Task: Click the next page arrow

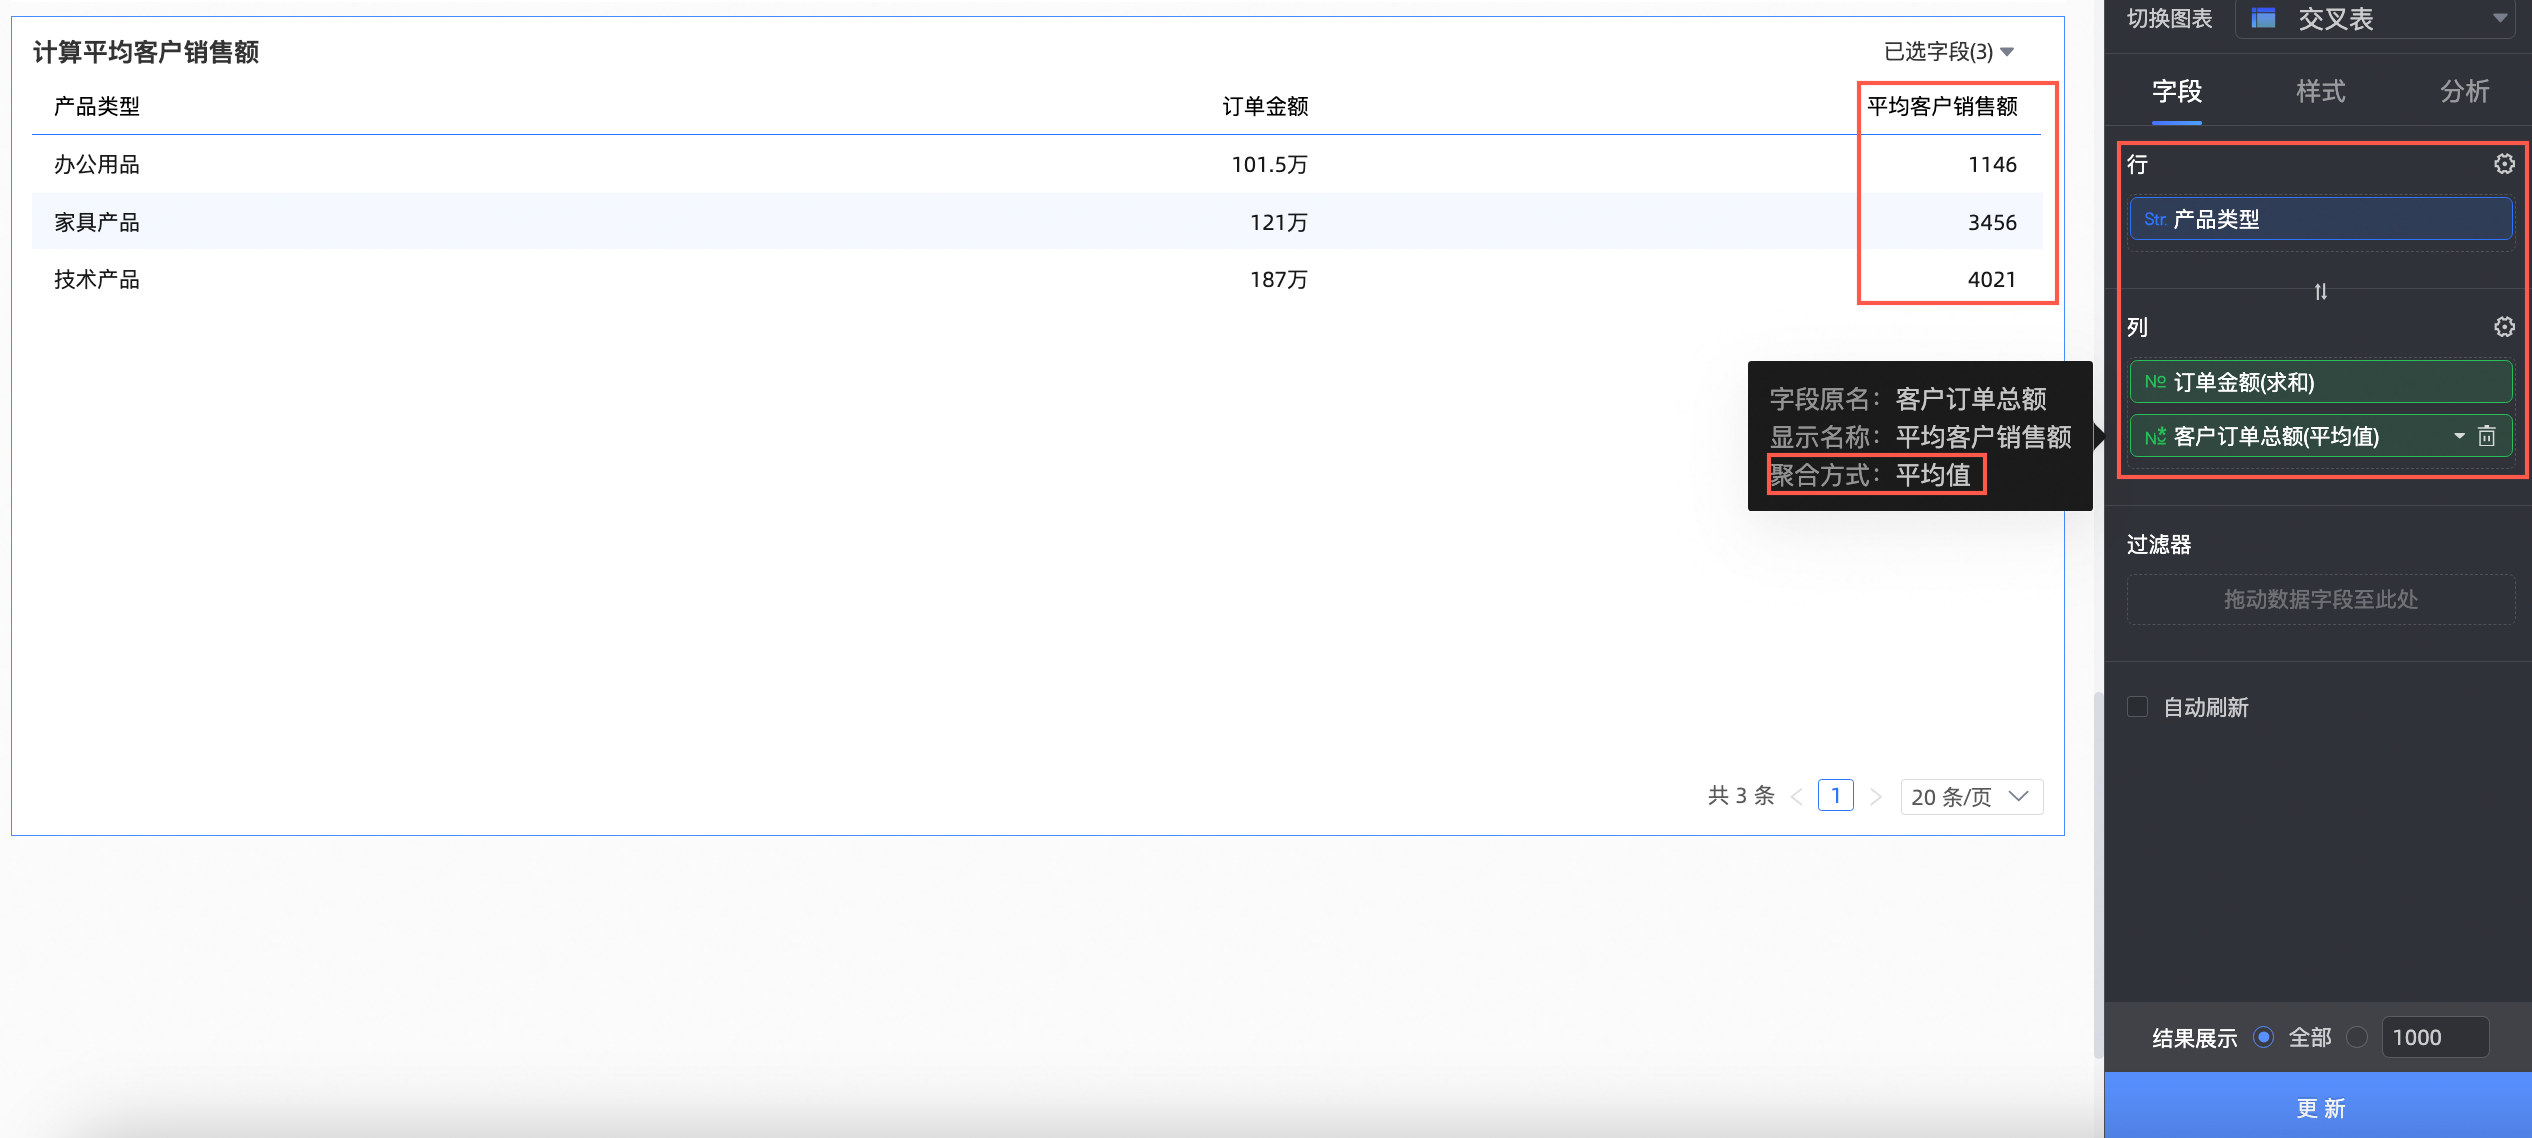Action: coord(1876,797)
